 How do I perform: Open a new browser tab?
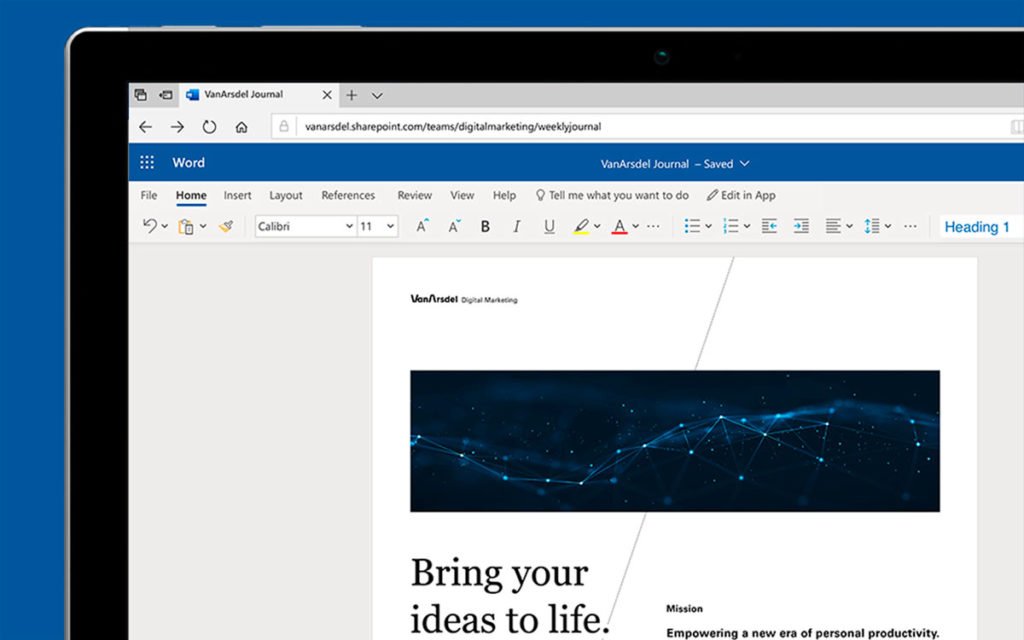point(351,95)
